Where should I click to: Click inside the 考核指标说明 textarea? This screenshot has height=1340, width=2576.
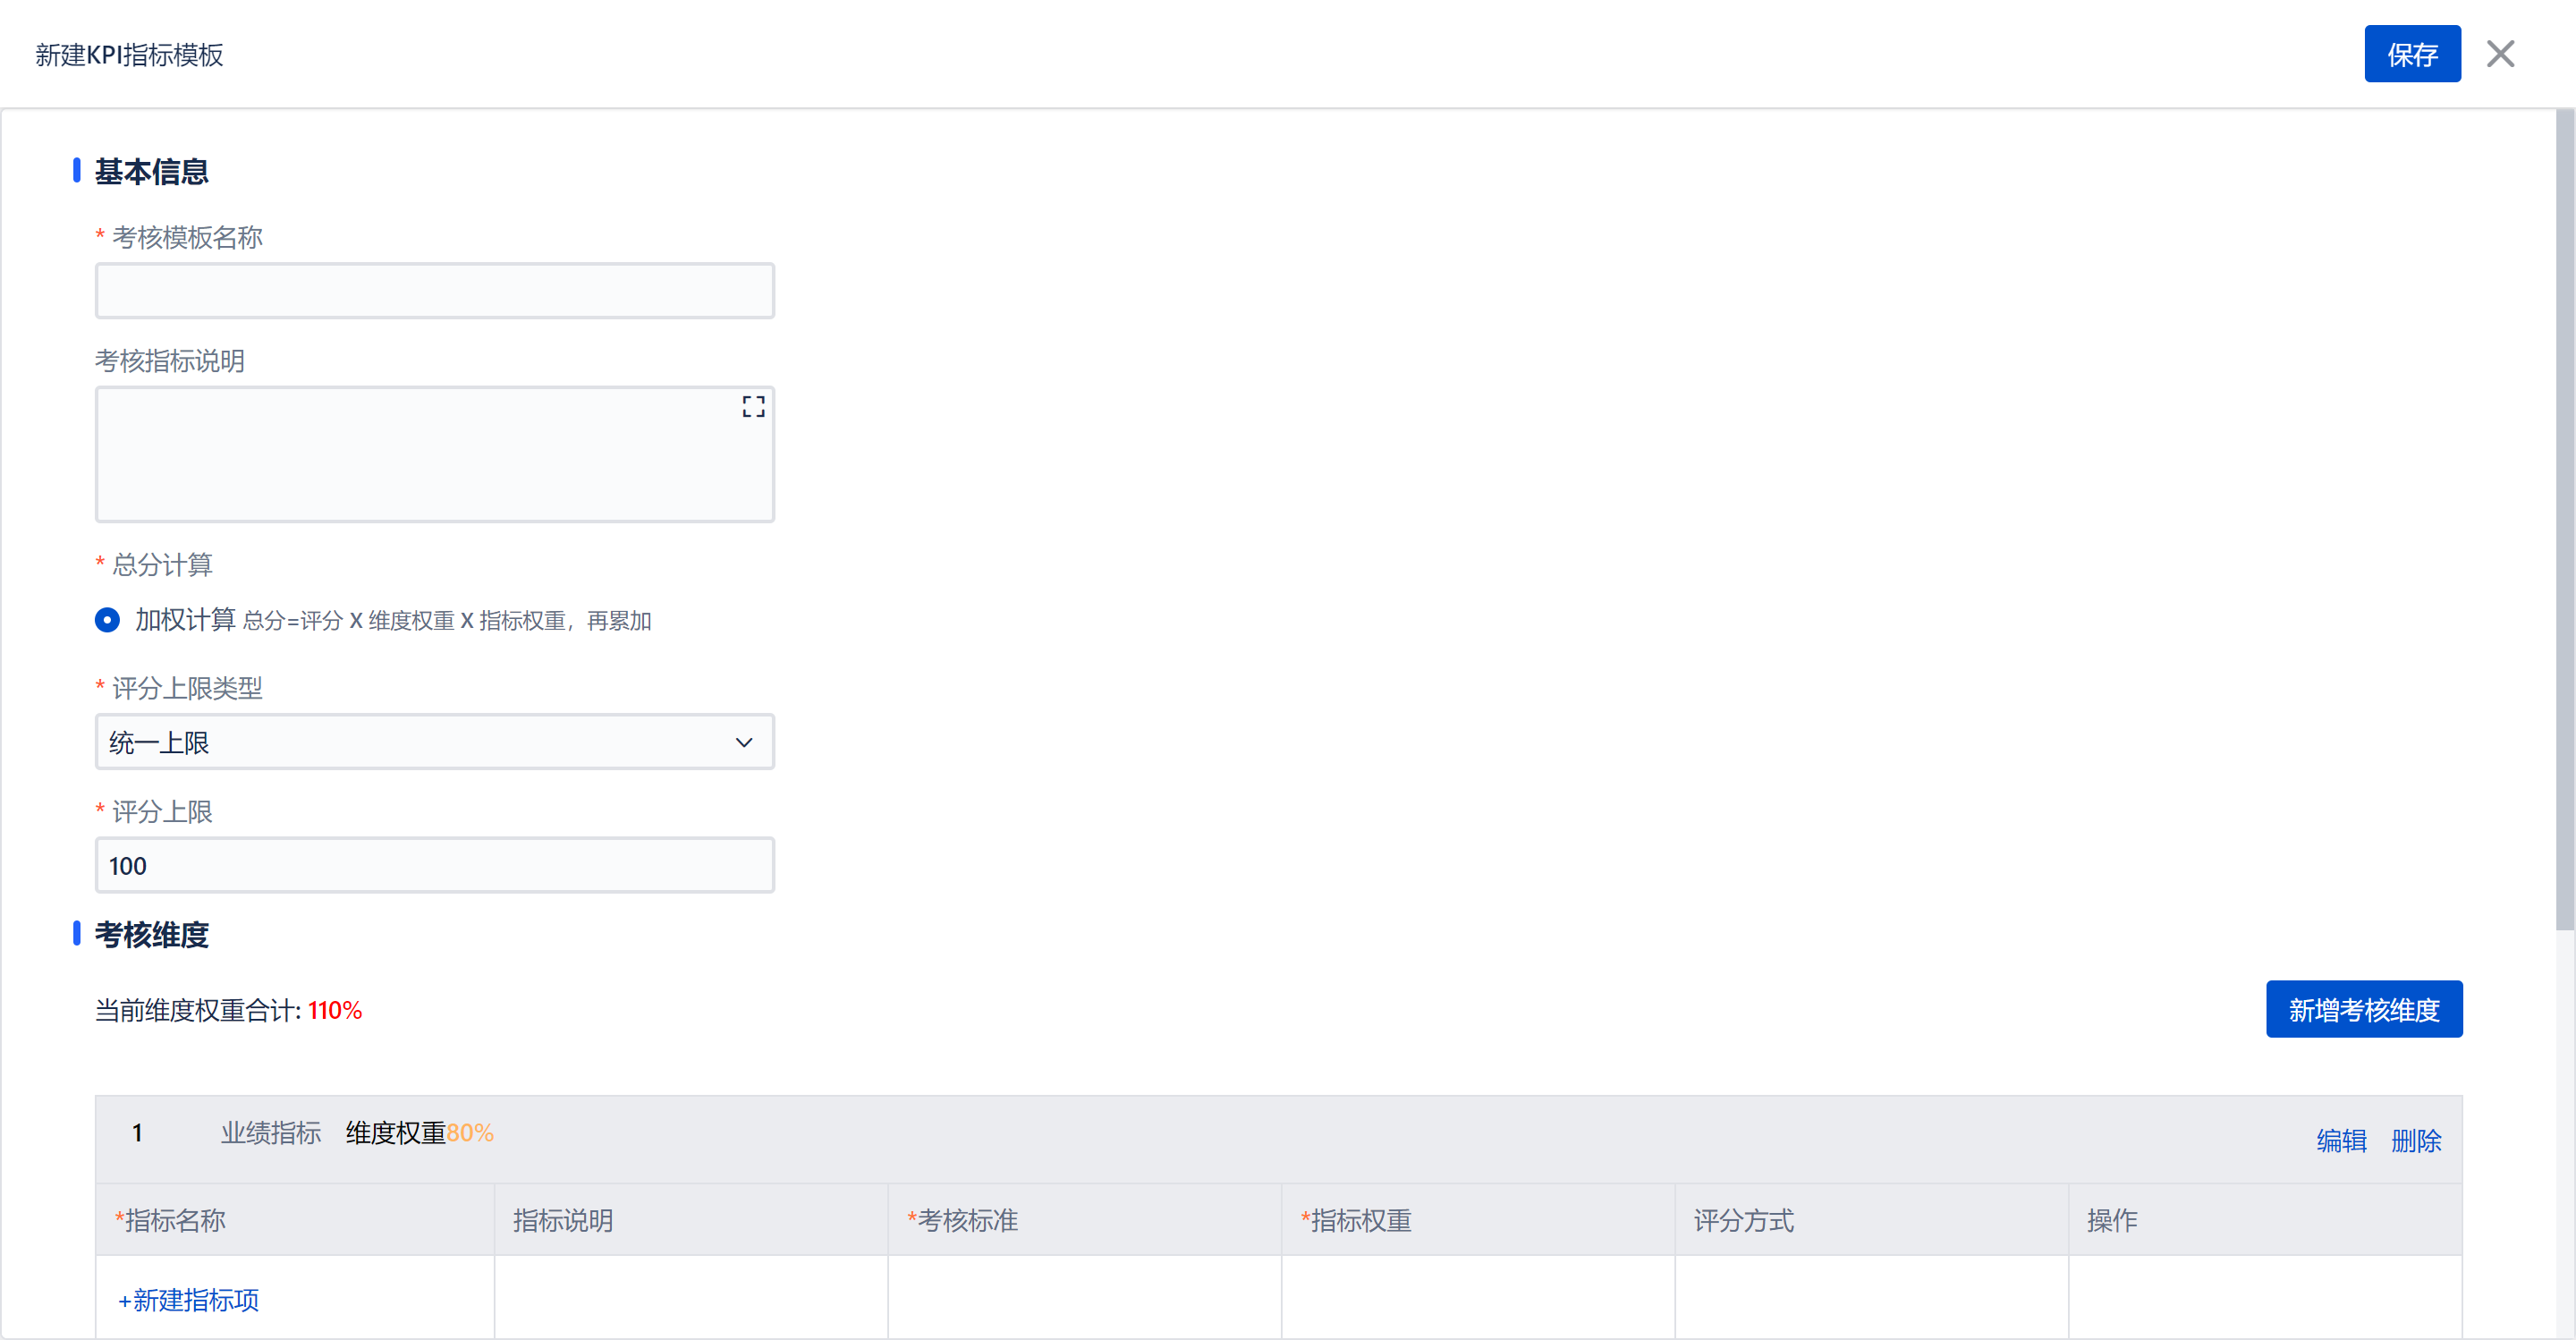(434, 454)
